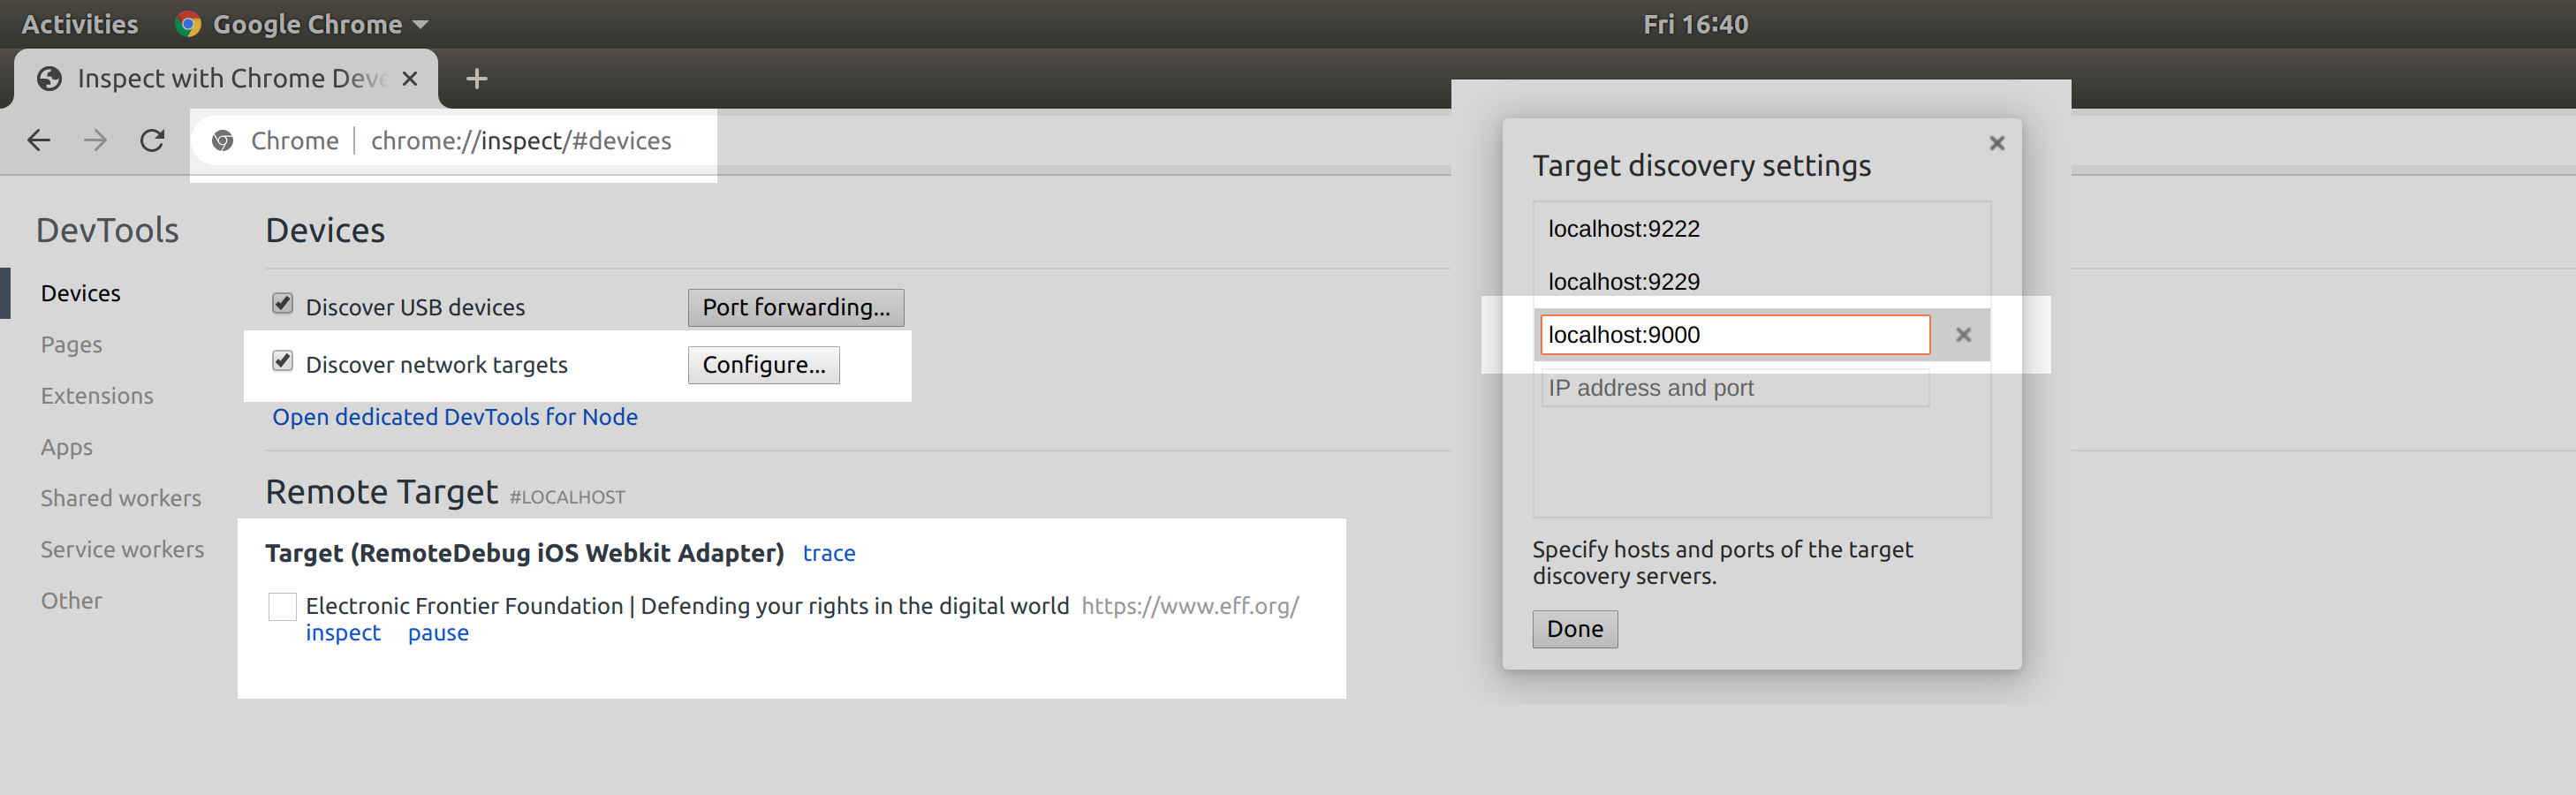Select the Devices sidebar item
This screenshot has width=2576, height=795.
pyautogui.click(x=80, y=293)
